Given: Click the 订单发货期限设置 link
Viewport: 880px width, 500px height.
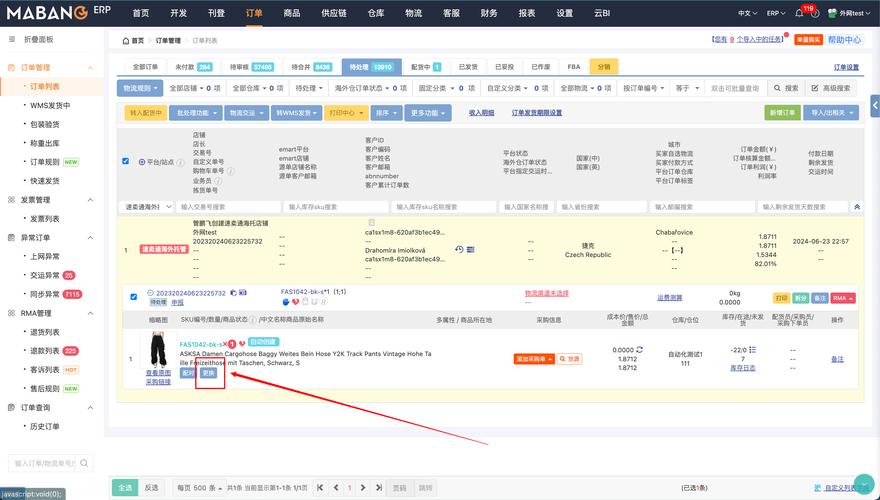Looking at the screenshot, I should [x=537, y=113].
